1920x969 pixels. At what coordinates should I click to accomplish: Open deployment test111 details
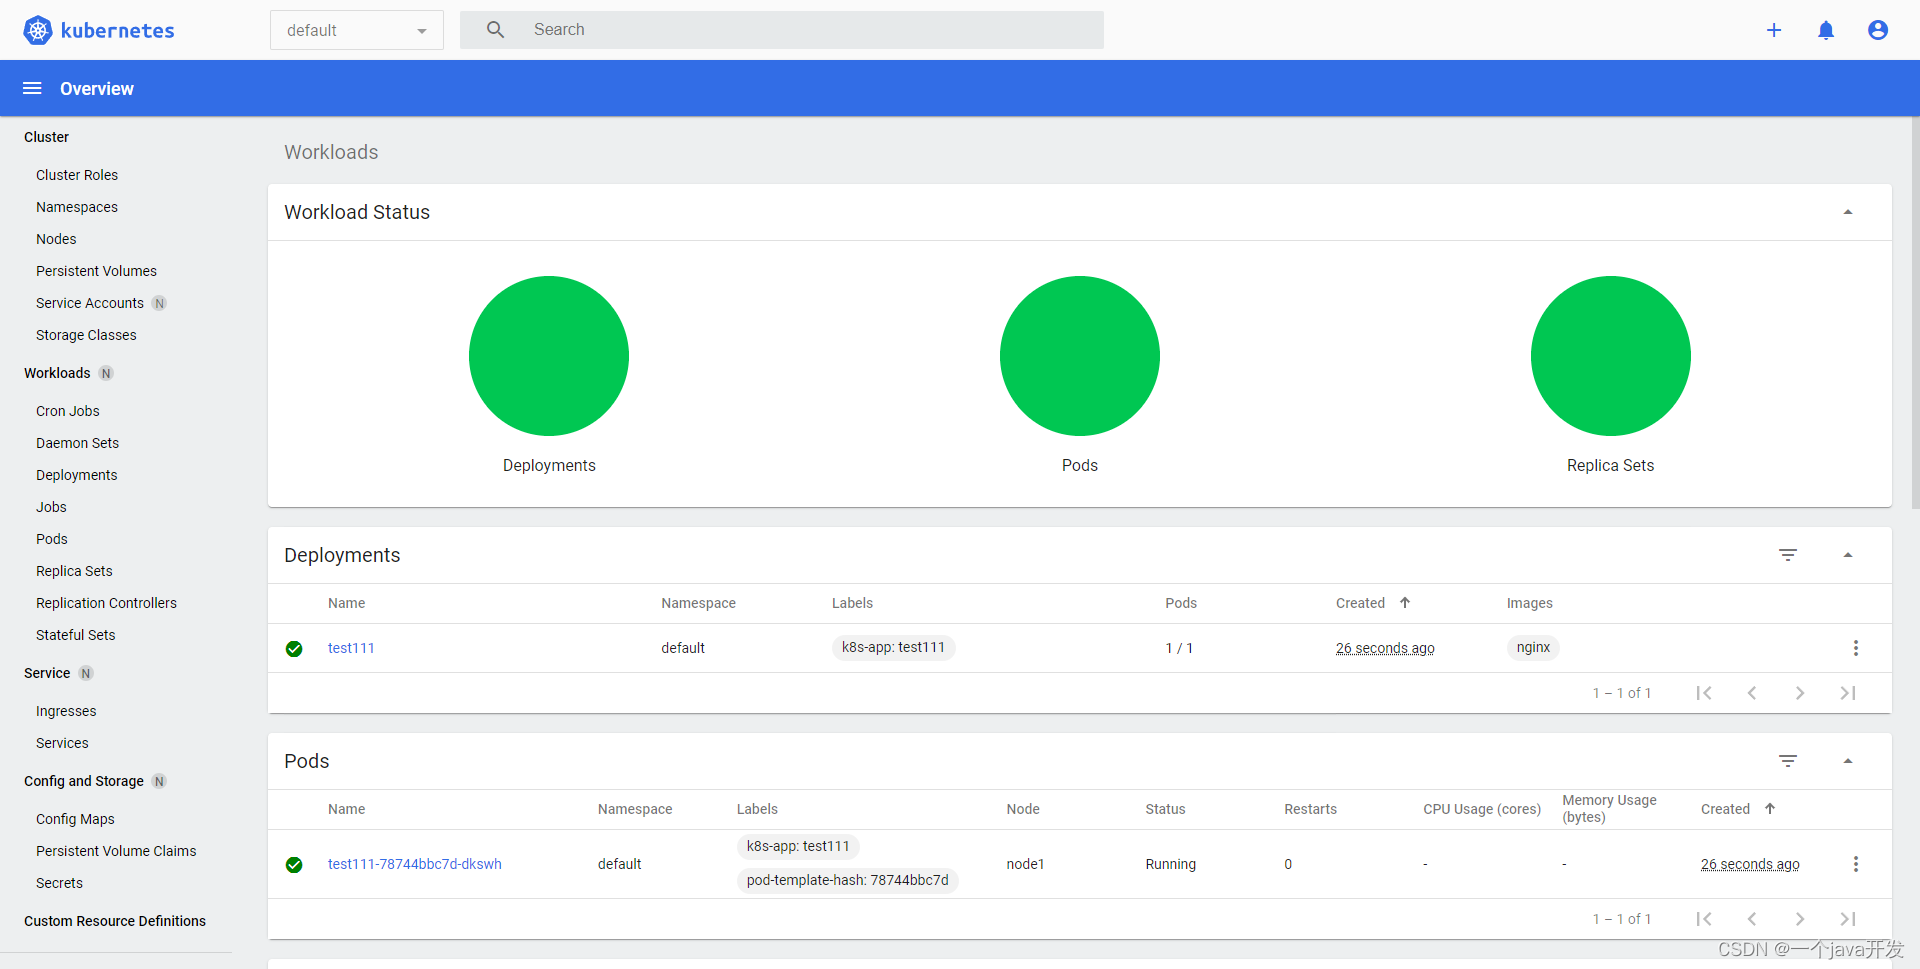click(x=350, y=648)
